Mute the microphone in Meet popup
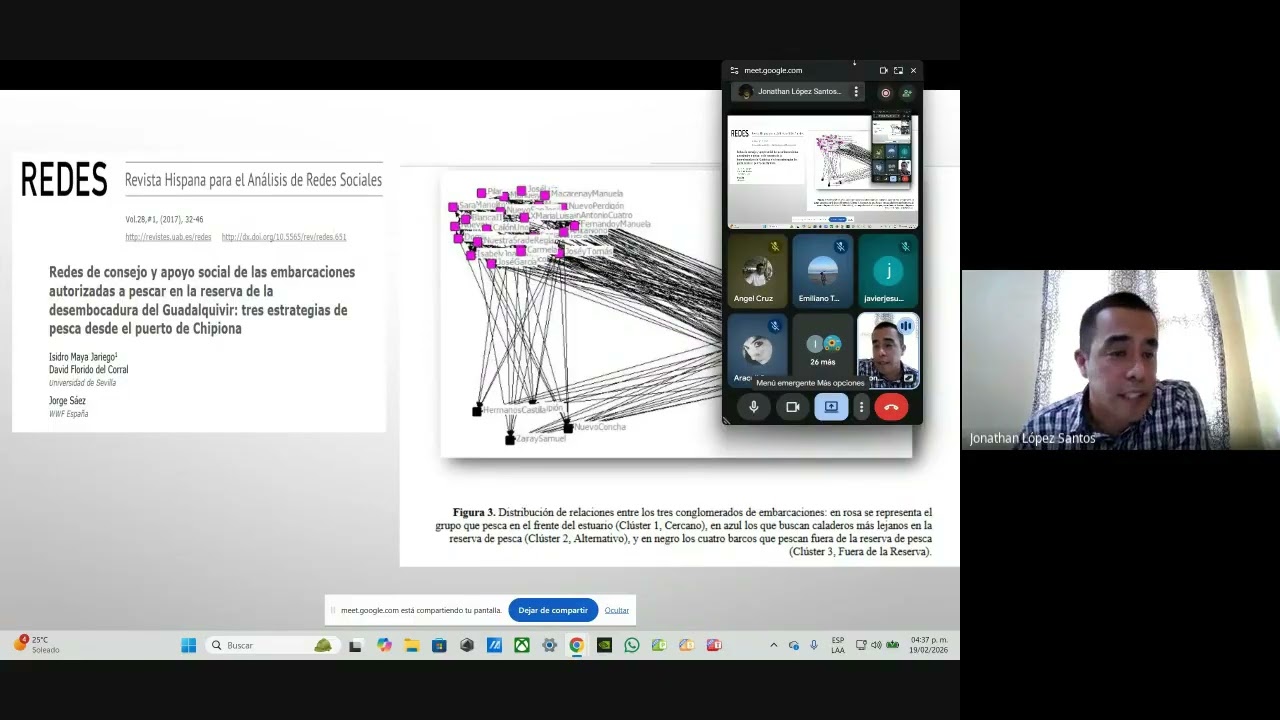1280x720 pixels. click(754, 407)
